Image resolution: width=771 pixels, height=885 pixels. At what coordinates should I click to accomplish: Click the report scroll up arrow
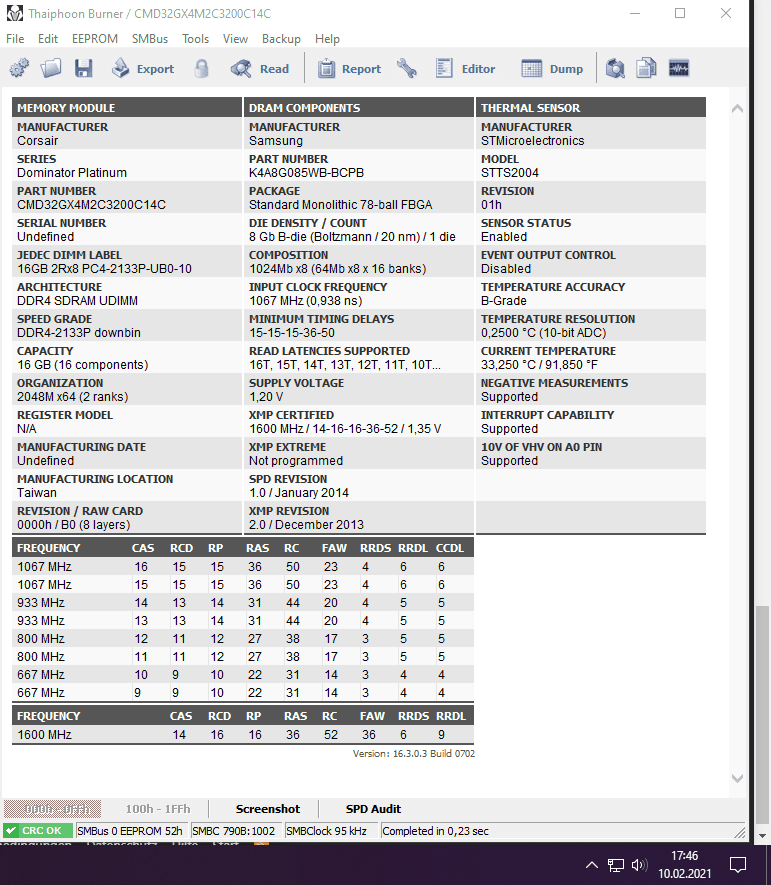click(737, 108)
